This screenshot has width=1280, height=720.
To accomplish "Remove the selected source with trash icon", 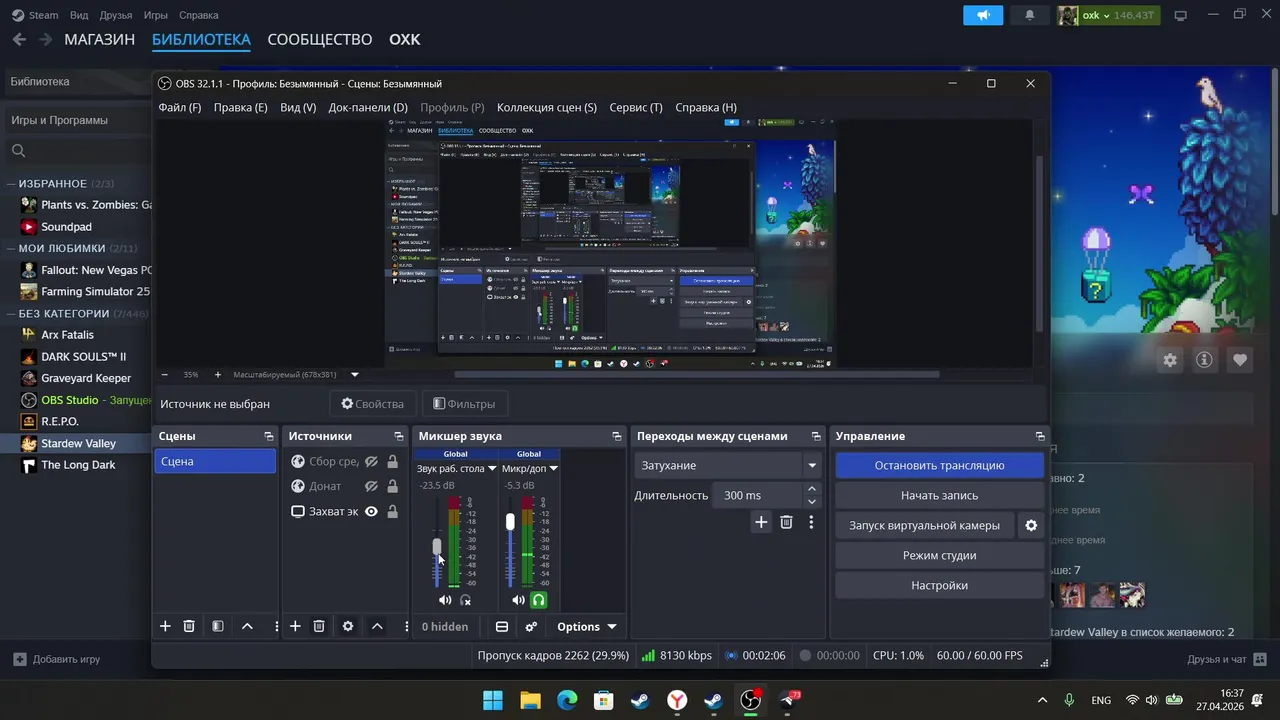I will click(x=319, y=626).
